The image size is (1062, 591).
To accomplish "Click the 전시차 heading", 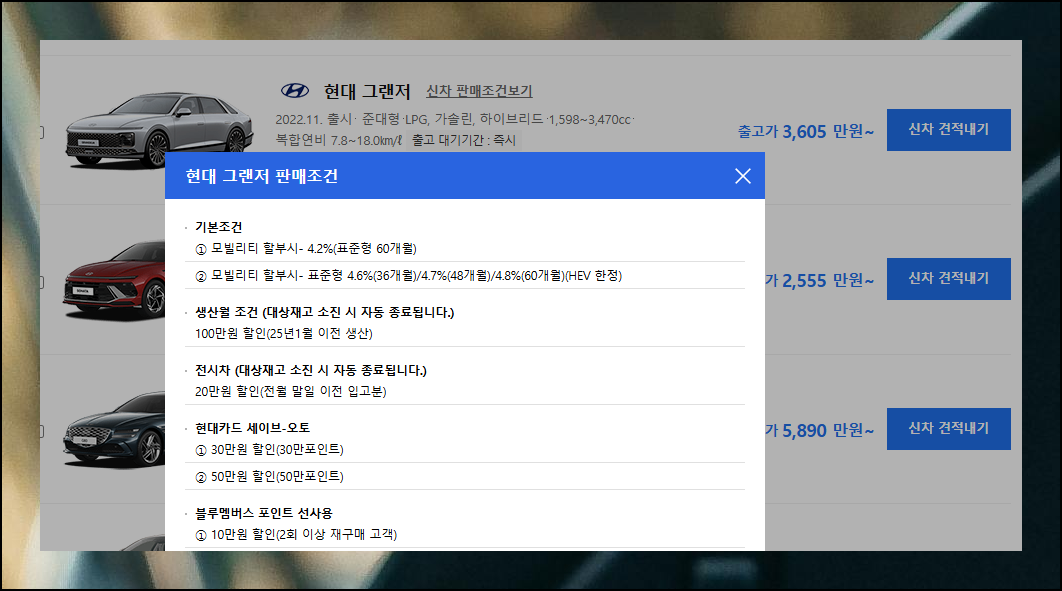I will [311, 370].
